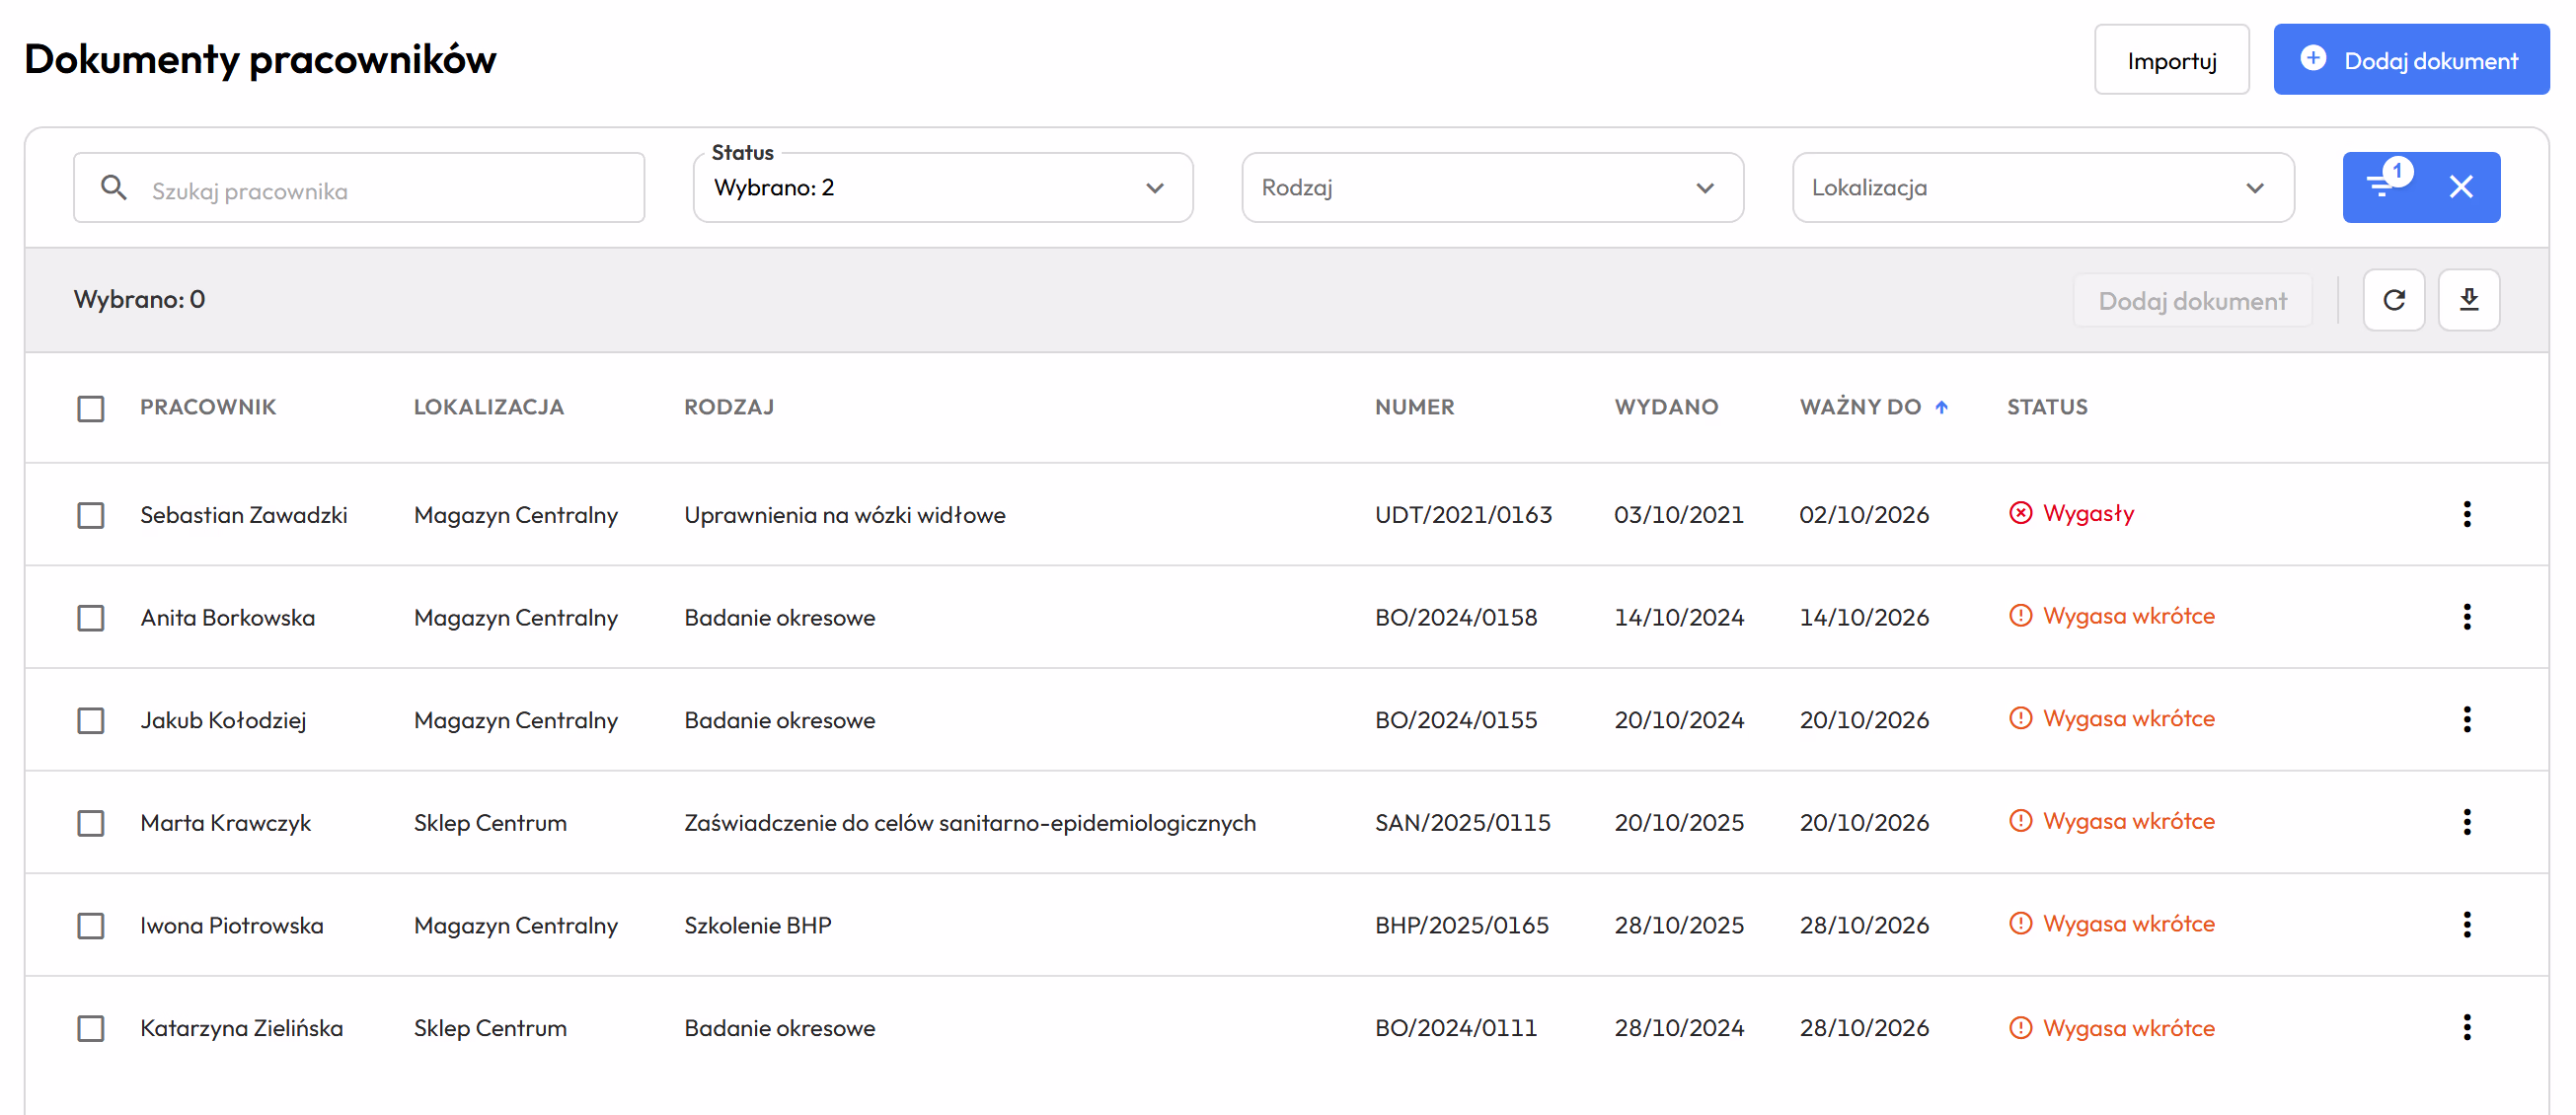The image size is (2576, 1115).
Task: Tick the checkbox for Marta Krawczyk
Action: point(91,823)
